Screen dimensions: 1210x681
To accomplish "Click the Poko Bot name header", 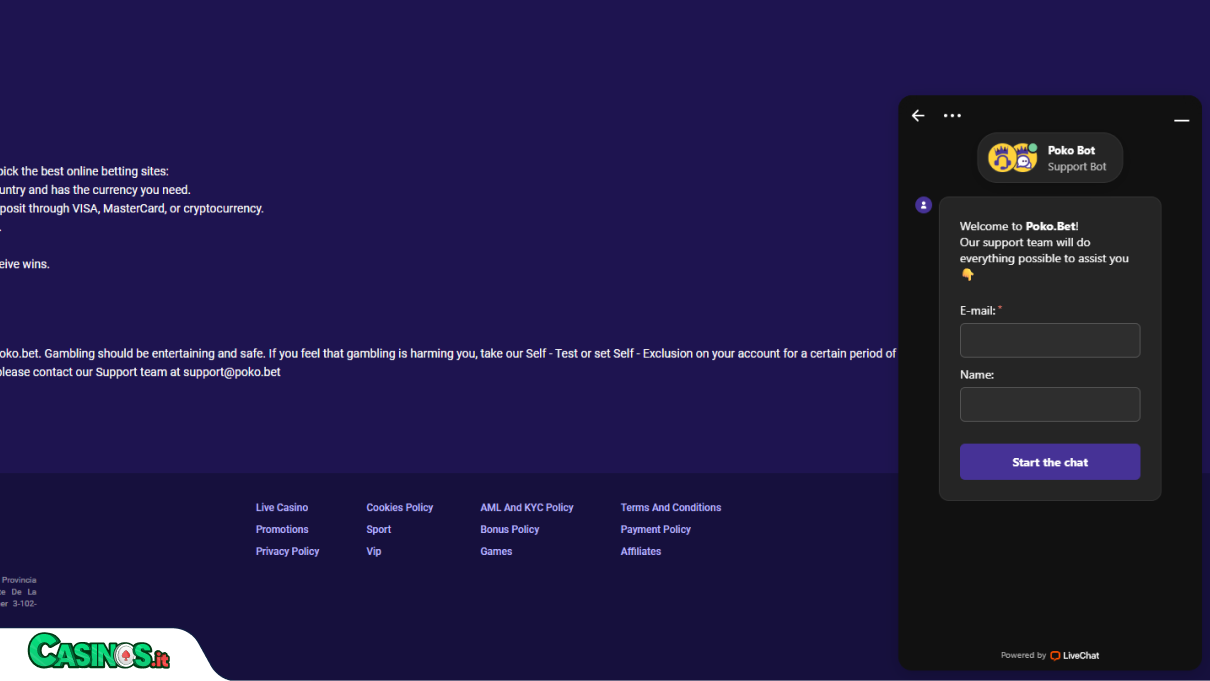I will [1071, 151].
